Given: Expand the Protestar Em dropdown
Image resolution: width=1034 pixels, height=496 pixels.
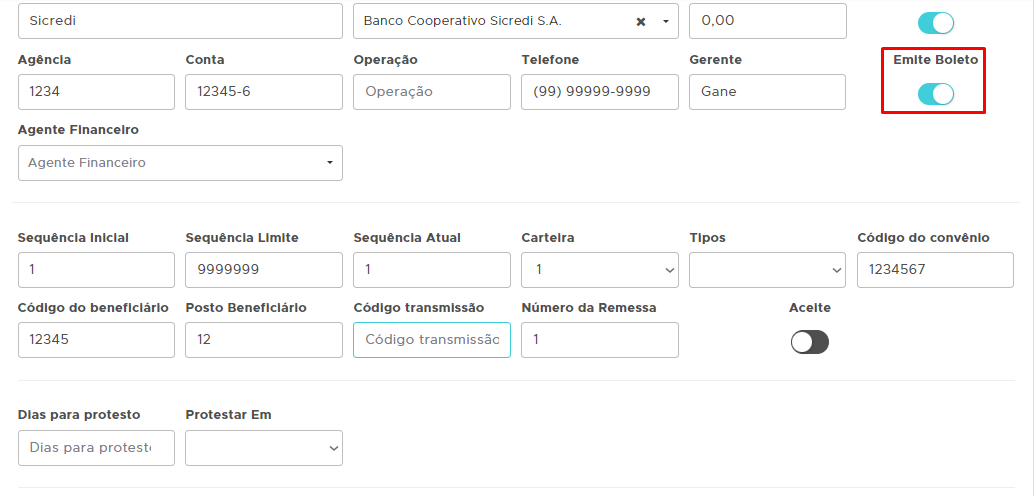Looking at the screenshot, I should [264, 448].
